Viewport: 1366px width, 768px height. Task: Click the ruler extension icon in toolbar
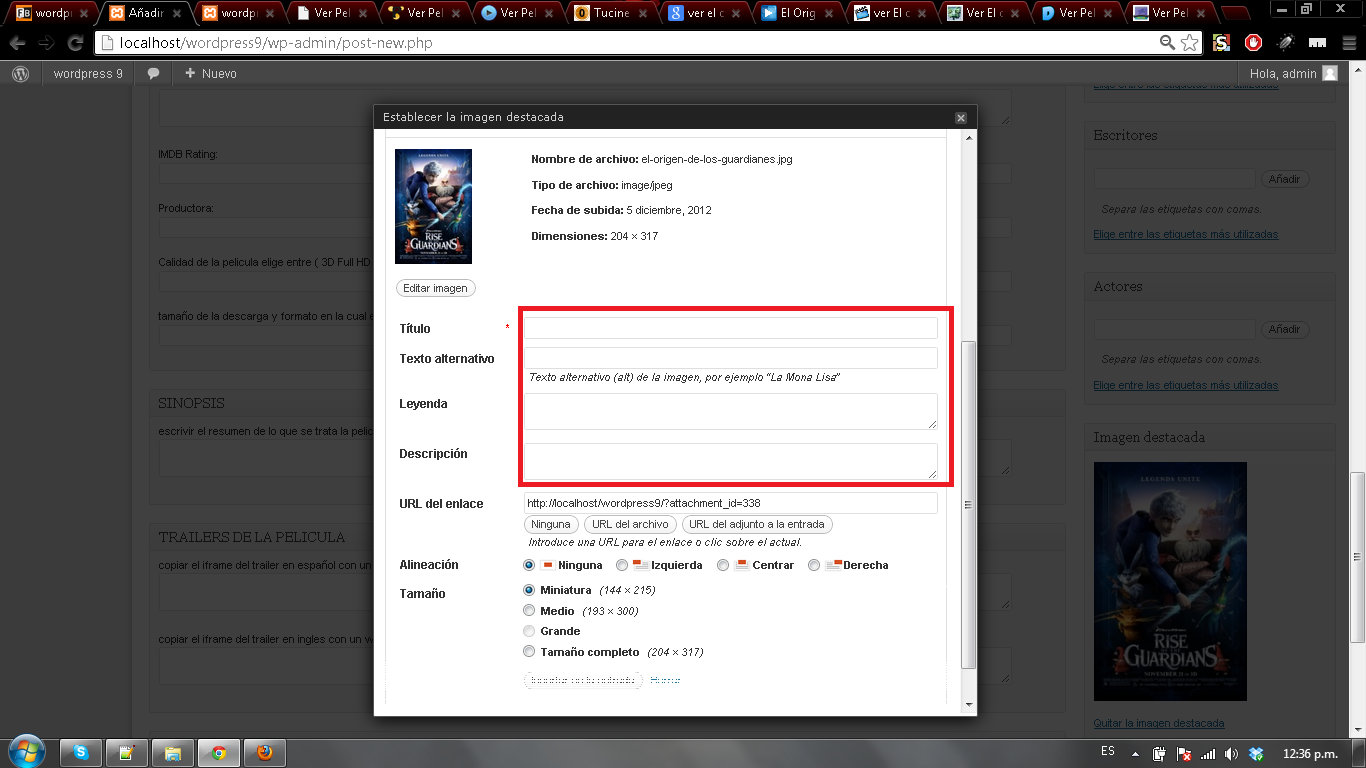coord(1317,43)
